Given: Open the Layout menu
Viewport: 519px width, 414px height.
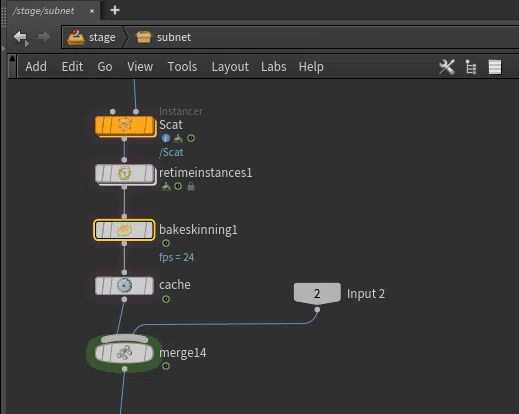Looking at the screenshot, I should 230,67.
